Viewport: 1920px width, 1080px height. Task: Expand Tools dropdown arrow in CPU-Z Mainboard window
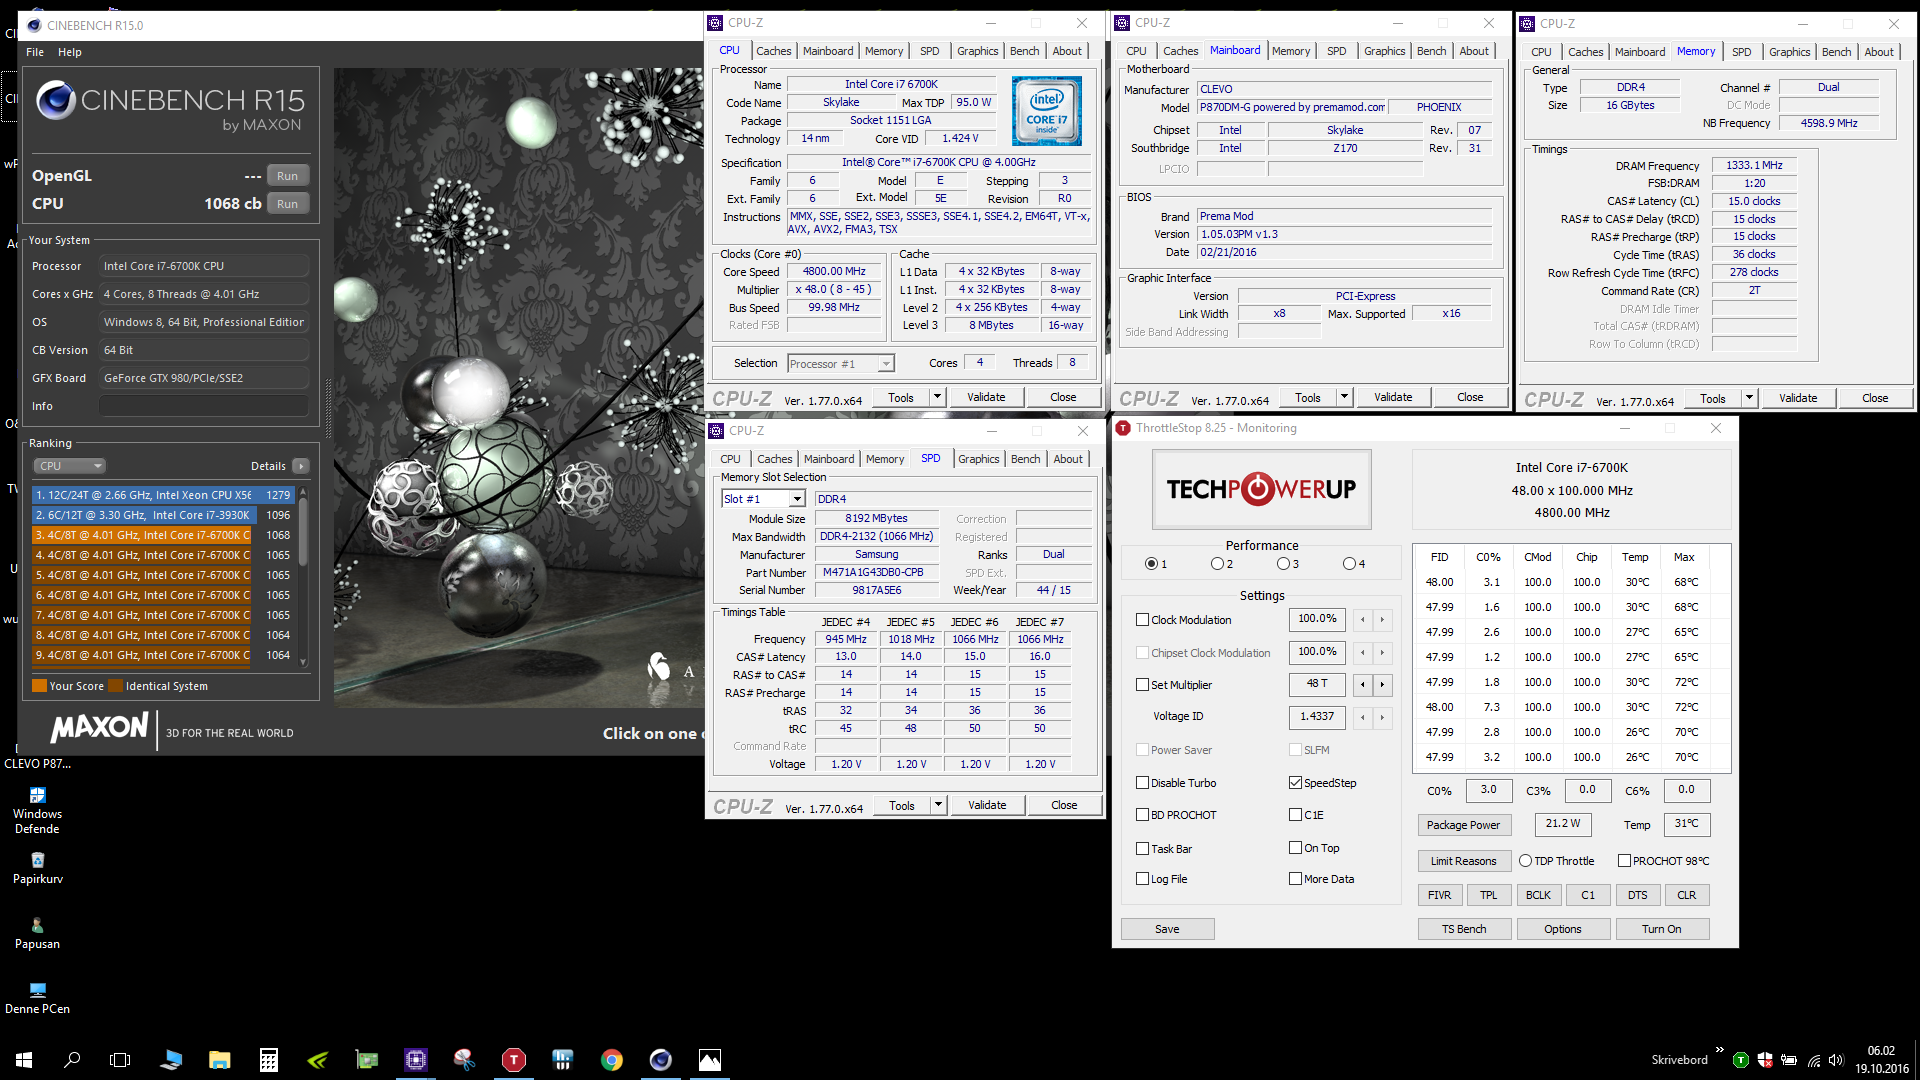click(x=1344, y=397)
